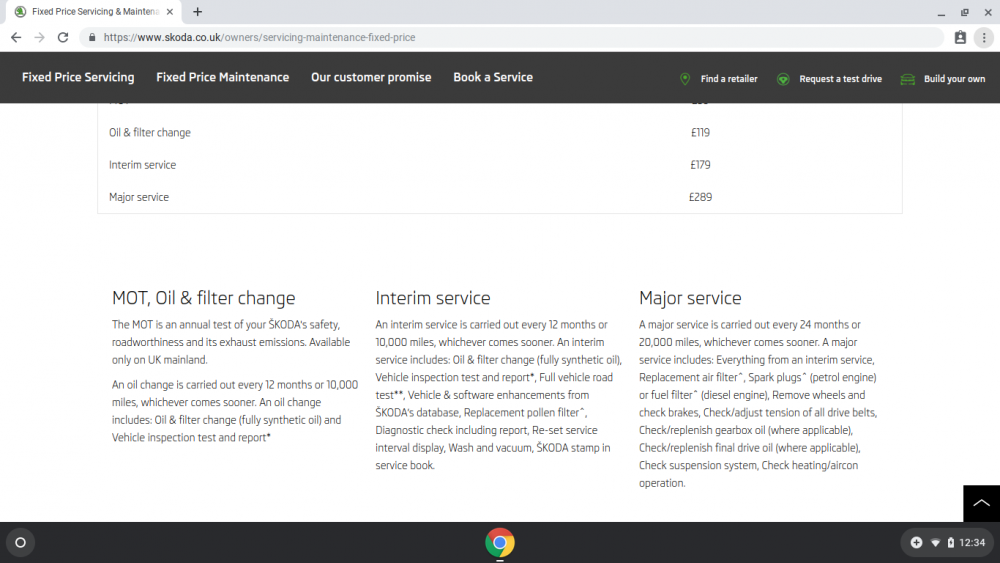Minimize the browser window

coord(941,12)
